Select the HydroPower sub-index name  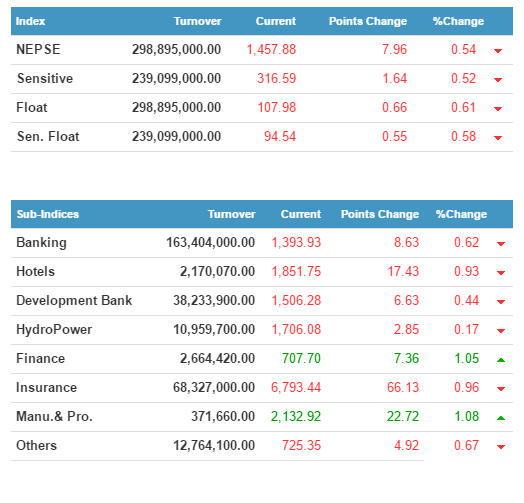tap(54, 330)
